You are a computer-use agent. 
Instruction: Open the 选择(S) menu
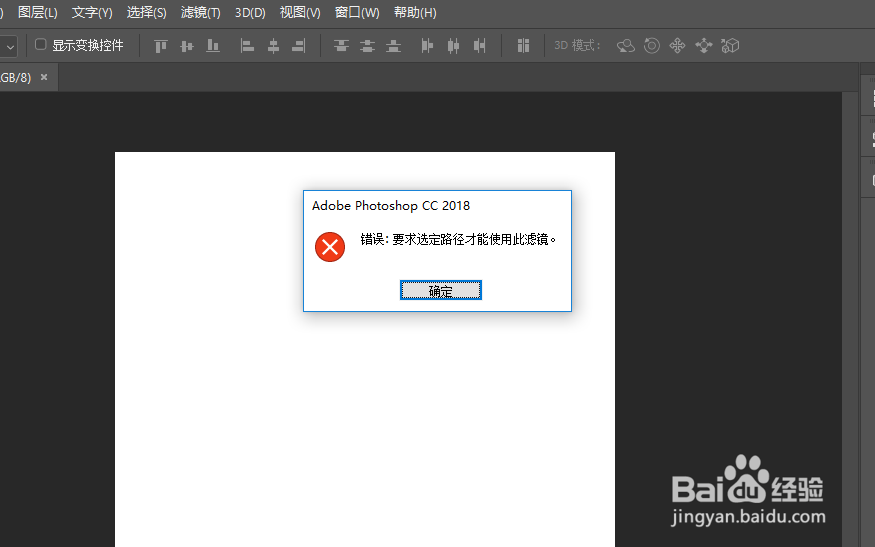point(146,12)
